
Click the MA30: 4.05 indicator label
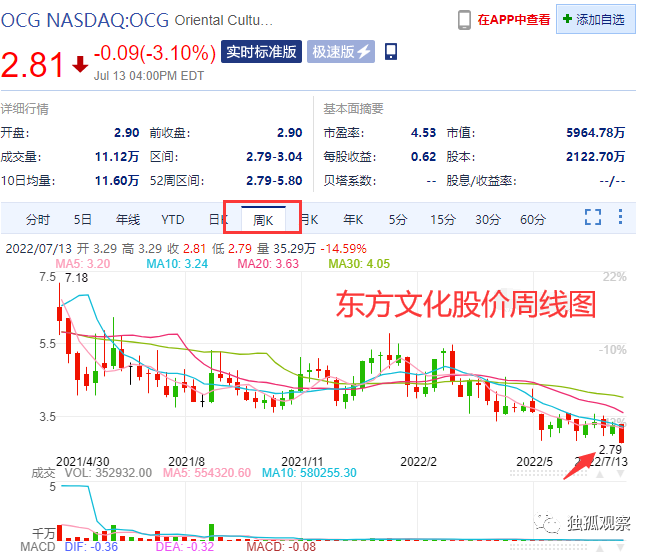359,264
